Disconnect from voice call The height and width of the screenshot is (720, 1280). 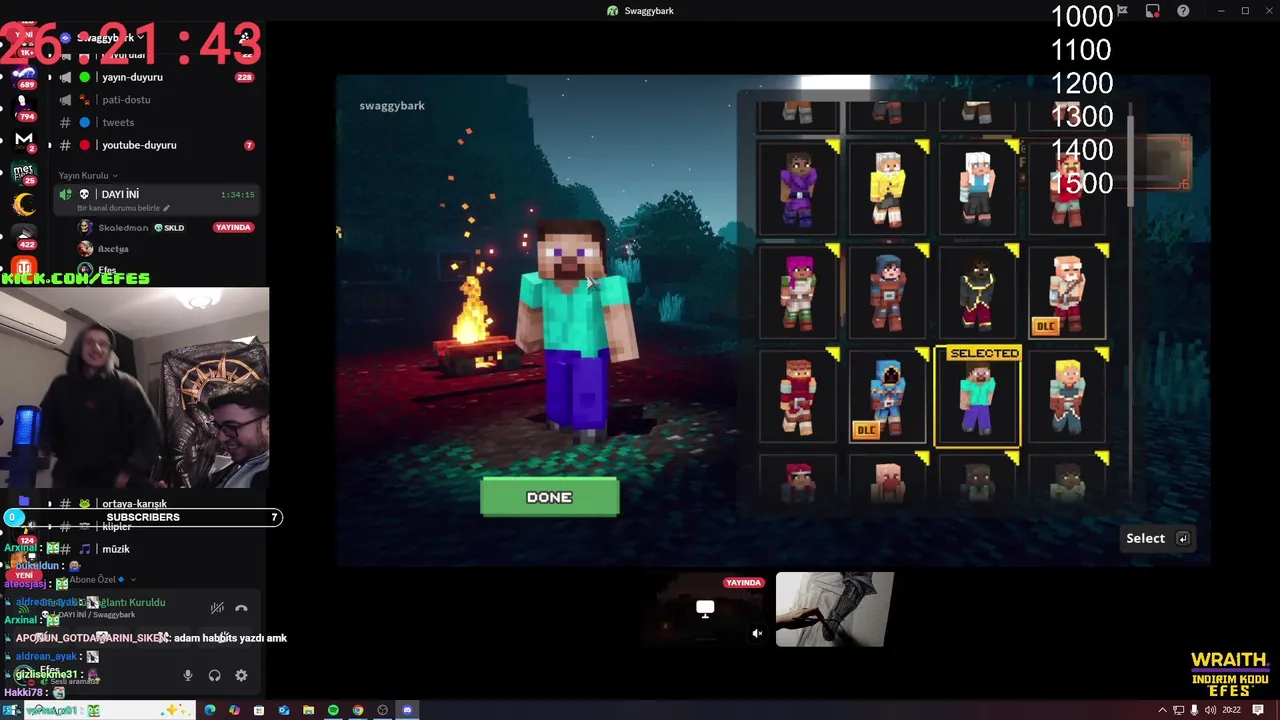click(x=241, y=608)
